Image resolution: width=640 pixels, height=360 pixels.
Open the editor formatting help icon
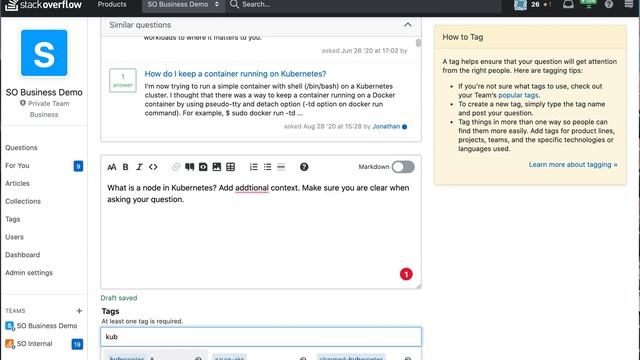(x=304, y=167)
